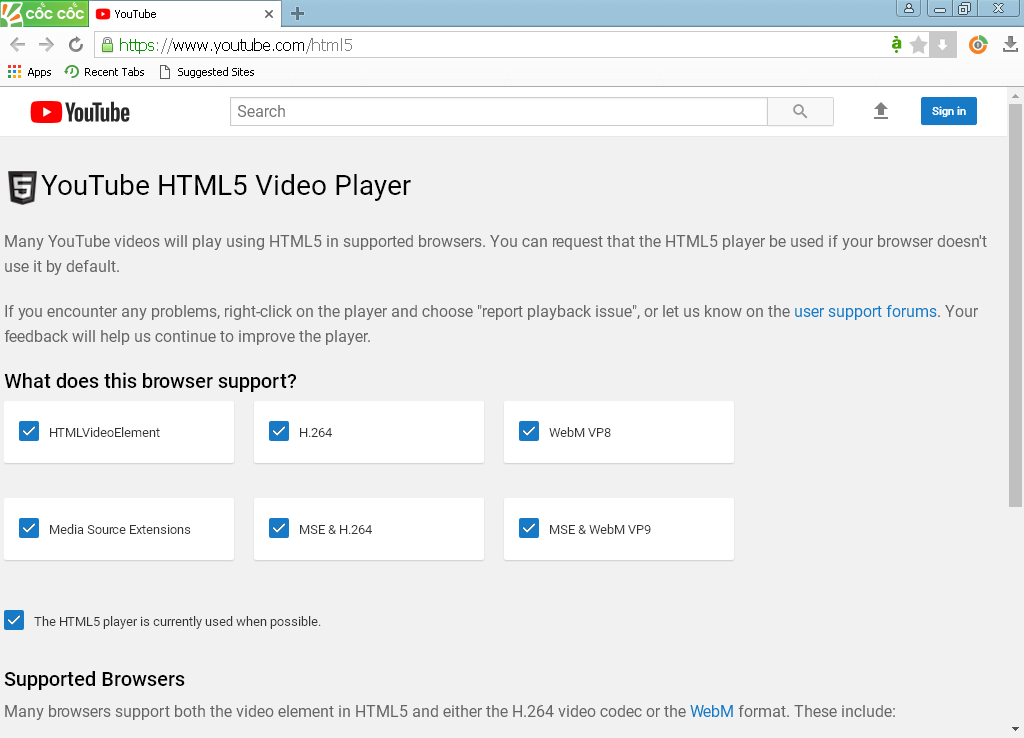Click the green Vietnamese typing 'à' icon
This screenshot has width=1024, height=738.
click(896, 45)
